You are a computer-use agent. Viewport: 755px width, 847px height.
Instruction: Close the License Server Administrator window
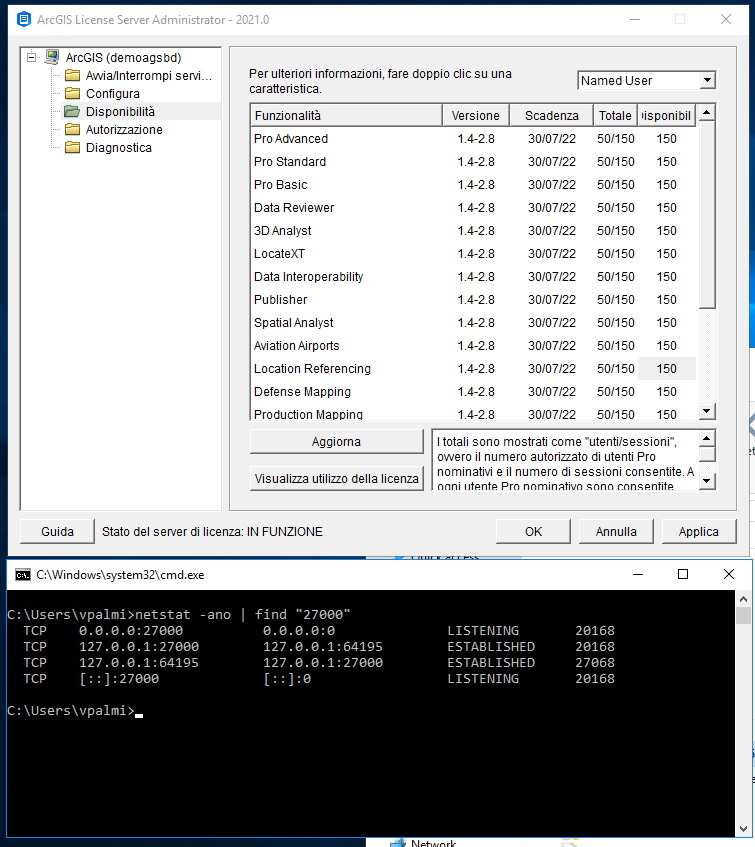pyautogui.click(x=726, y=19)
